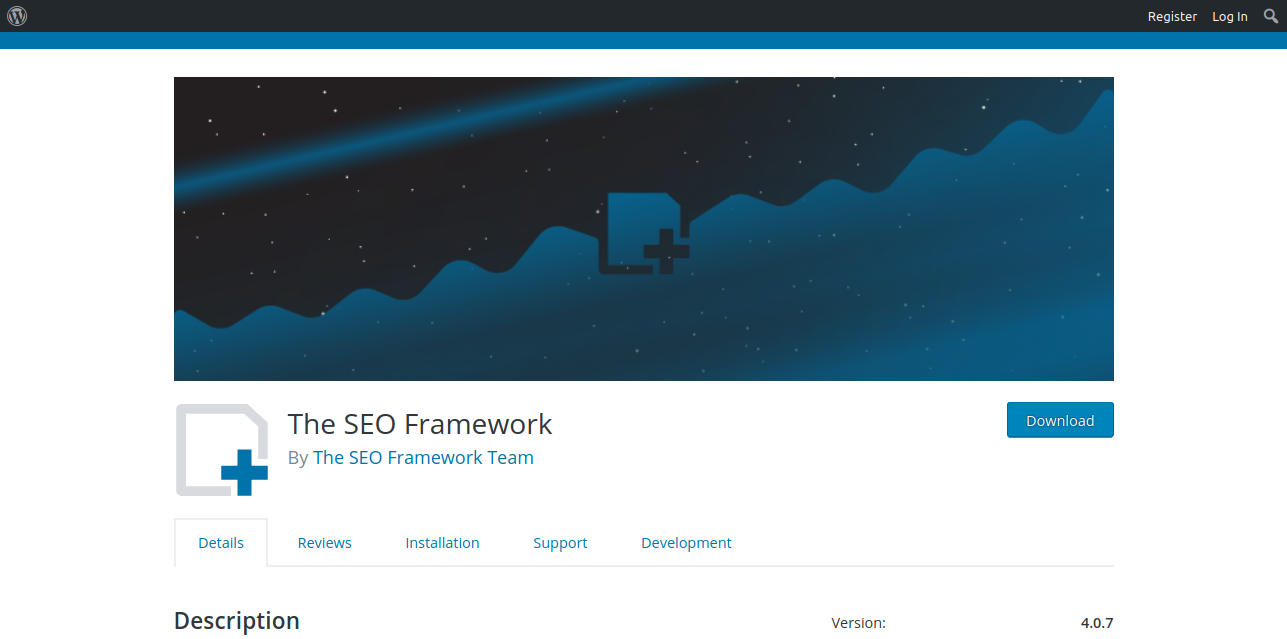This screenshot has width=1287, height=639.
Task: Go to the Support tab
Action: click(560, 543)
